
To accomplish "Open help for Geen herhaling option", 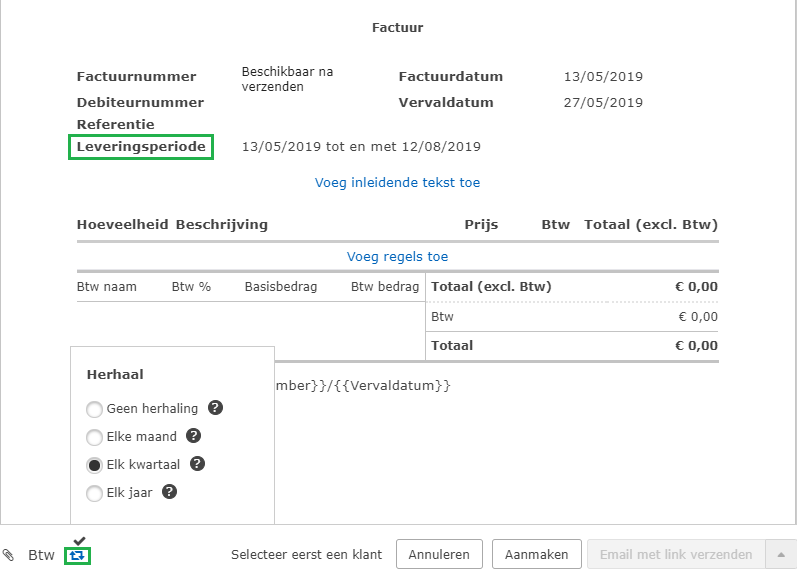I will [x=215, y=408].
